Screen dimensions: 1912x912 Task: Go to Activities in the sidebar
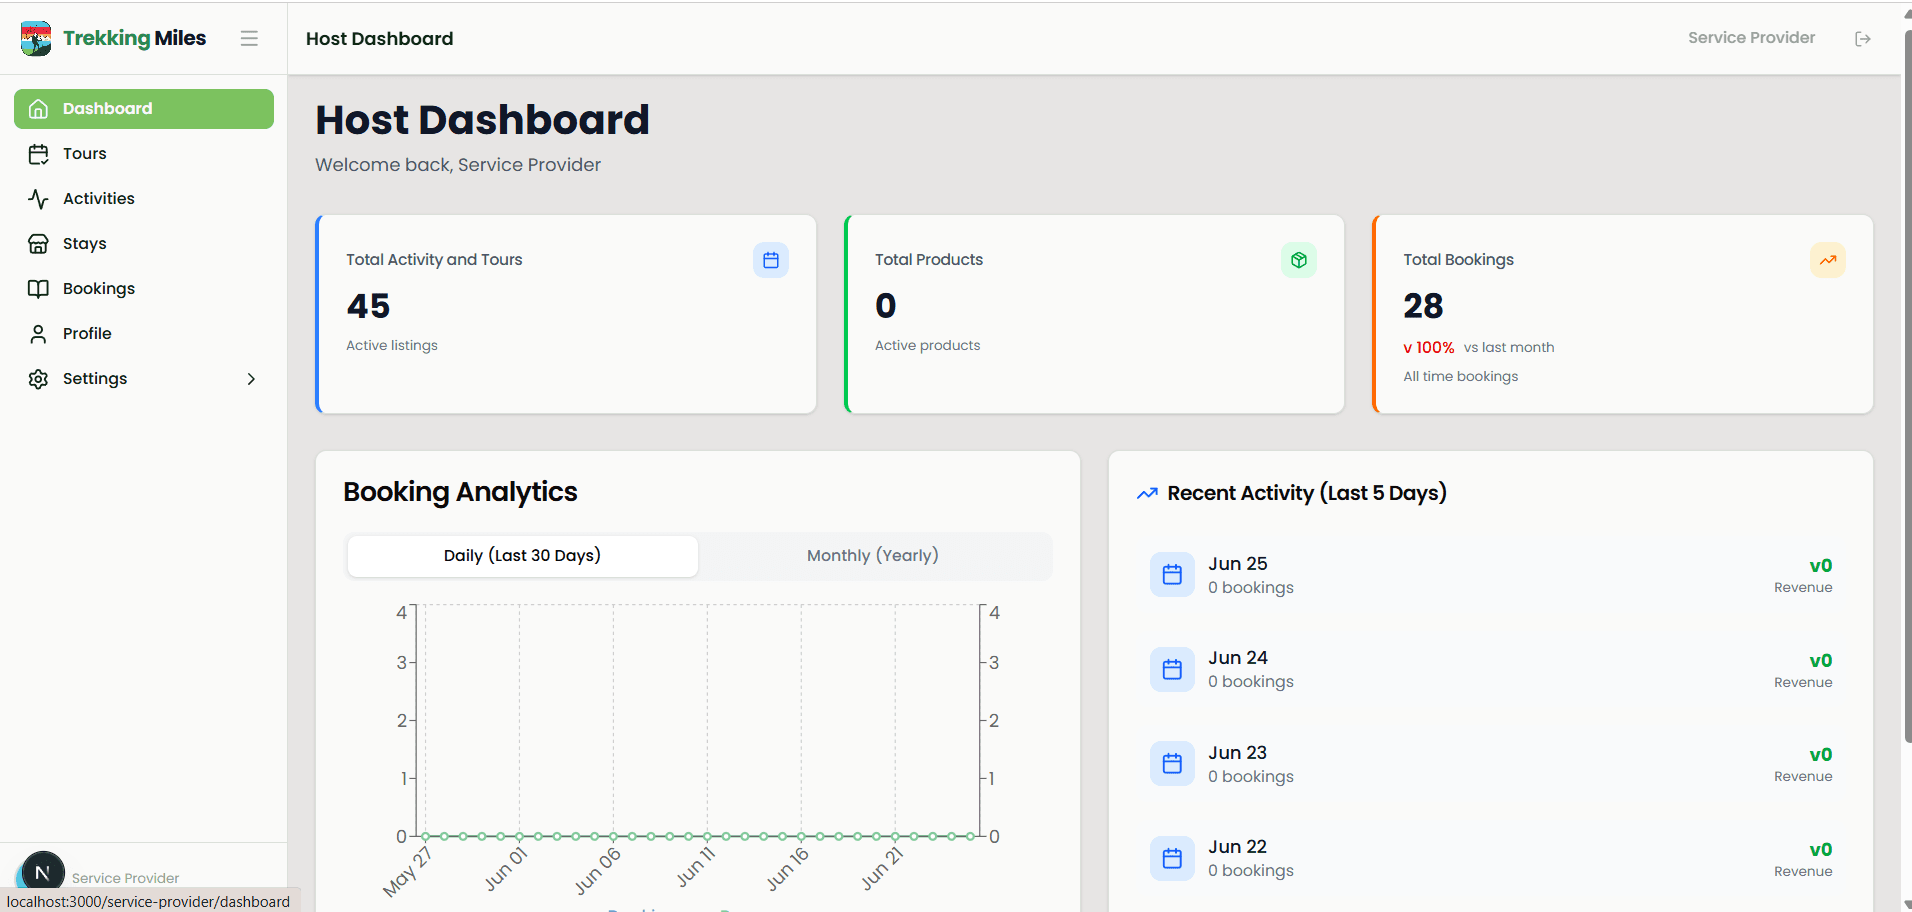pos(144,199)
